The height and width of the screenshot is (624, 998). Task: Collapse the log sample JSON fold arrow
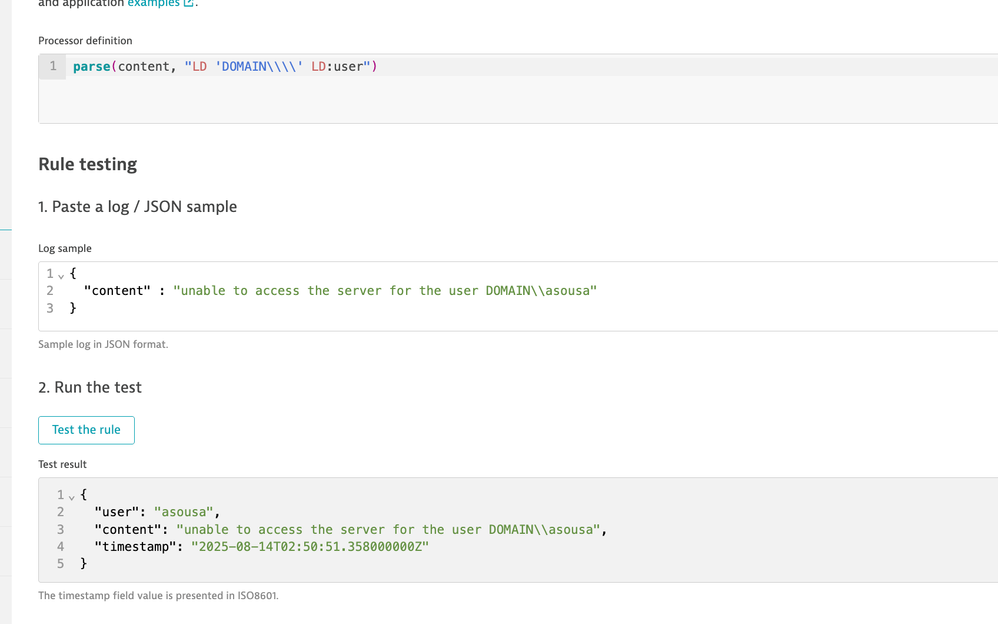(61, 275)
